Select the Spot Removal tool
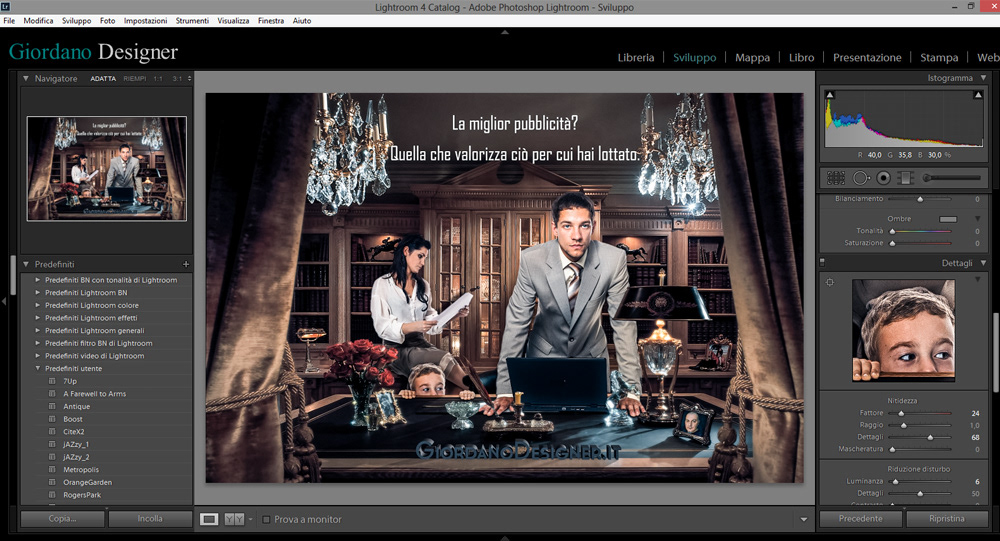 point(861,178)
